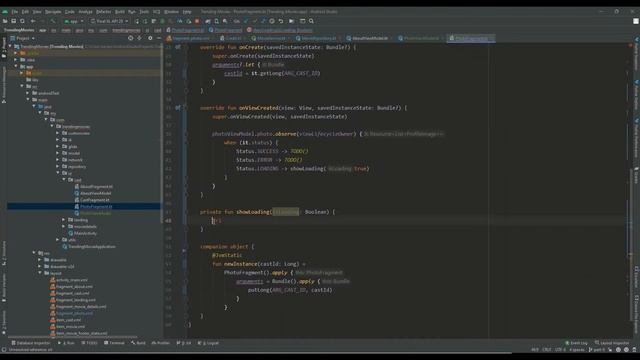Collapse the layout folder
Screen dimensions: 640x360
[40, 273]
